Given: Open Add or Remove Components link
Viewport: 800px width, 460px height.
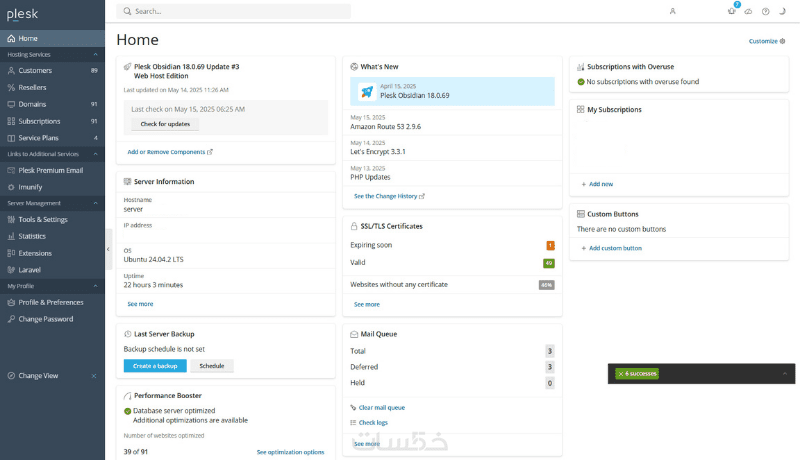Looking at the screenshot, I should (170, 152).
